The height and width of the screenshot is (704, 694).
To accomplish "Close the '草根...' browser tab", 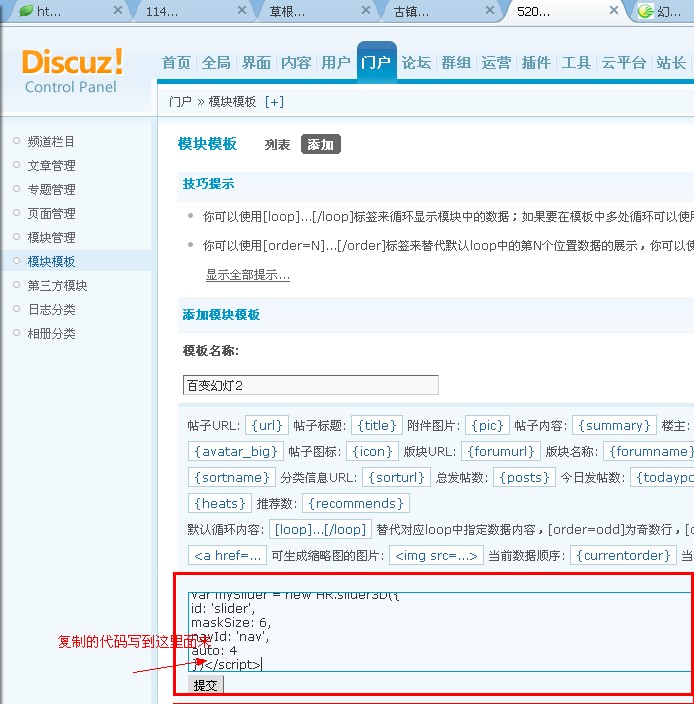I will point(366,10).
